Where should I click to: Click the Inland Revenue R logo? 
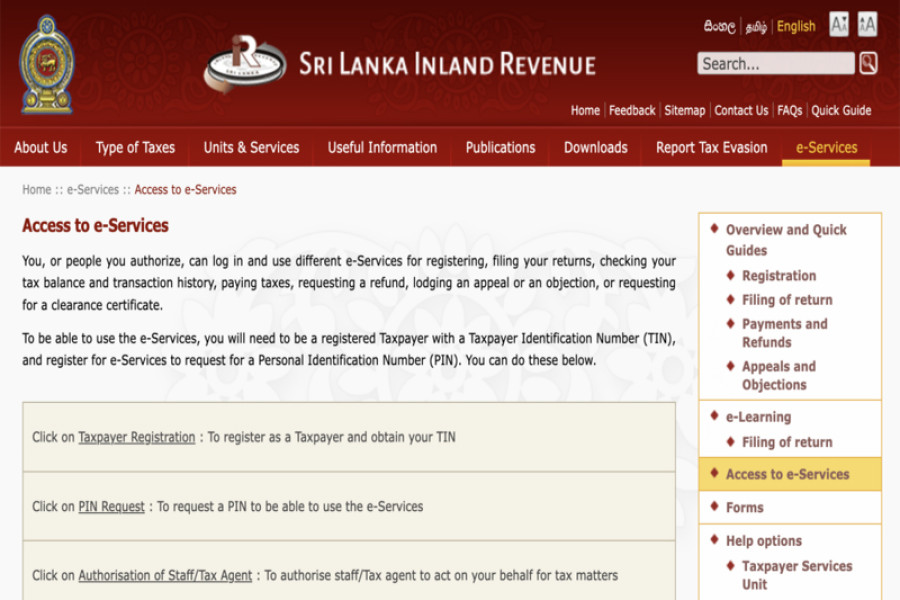[x=246, y=64]
